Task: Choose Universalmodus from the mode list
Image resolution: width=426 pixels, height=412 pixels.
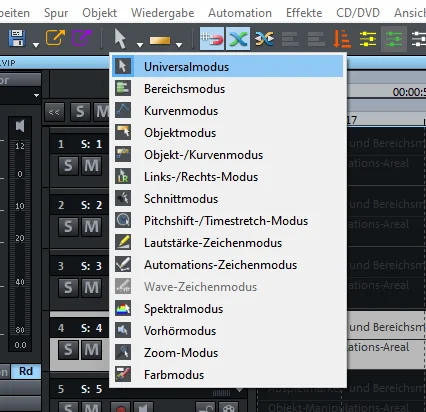Action: (228, 67)
